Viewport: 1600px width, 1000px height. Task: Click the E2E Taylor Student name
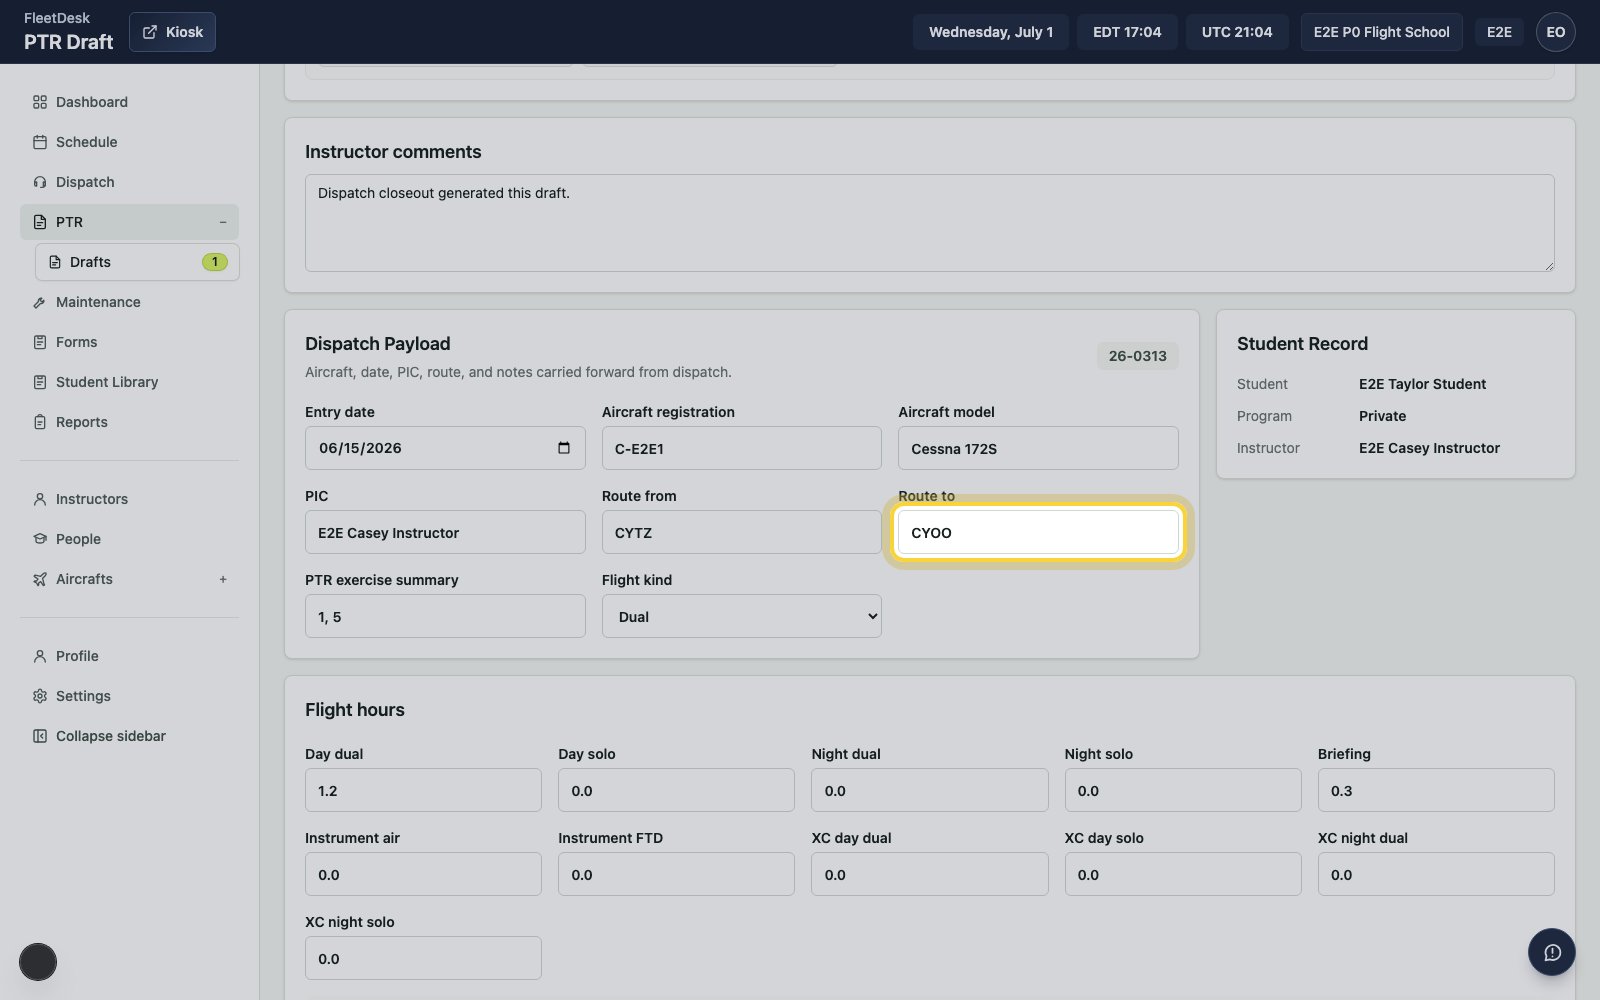(x=1422, y=384)
